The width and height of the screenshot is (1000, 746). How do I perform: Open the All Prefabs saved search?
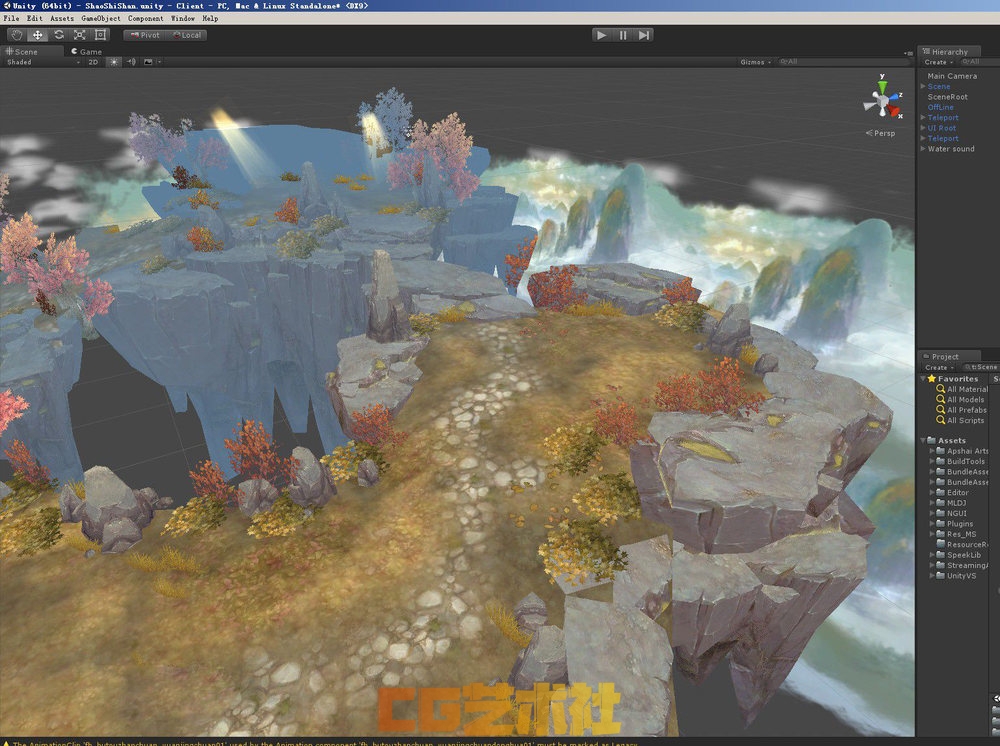[961, 410]
